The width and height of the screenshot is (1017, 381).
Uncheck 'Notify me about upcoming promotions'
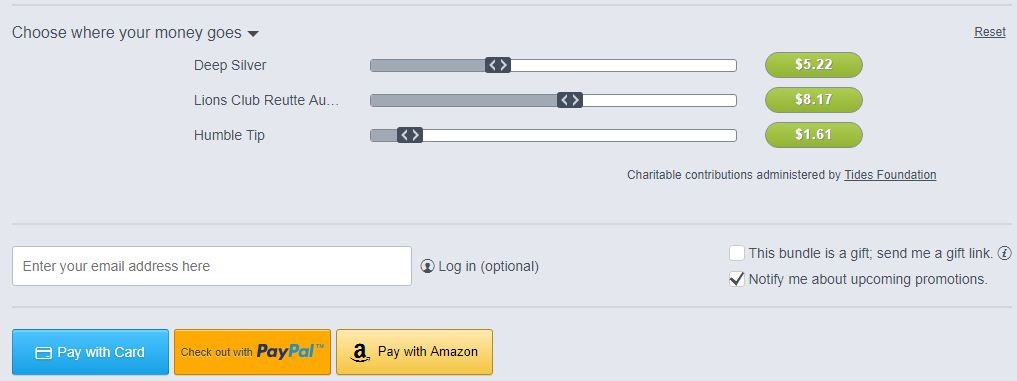pyautogui.click(x=736, y=279)
